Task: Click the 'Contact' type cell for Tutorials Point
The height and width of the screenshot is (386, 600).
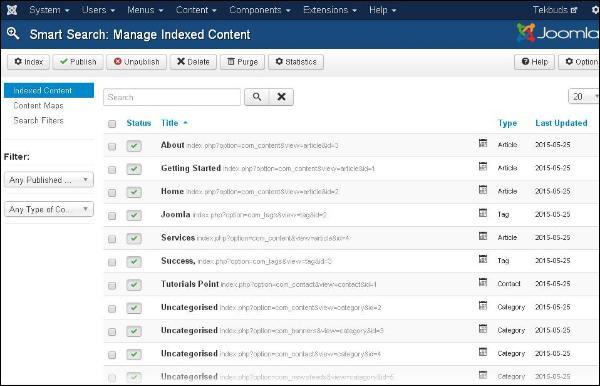Action: click(x=509, y=284)
